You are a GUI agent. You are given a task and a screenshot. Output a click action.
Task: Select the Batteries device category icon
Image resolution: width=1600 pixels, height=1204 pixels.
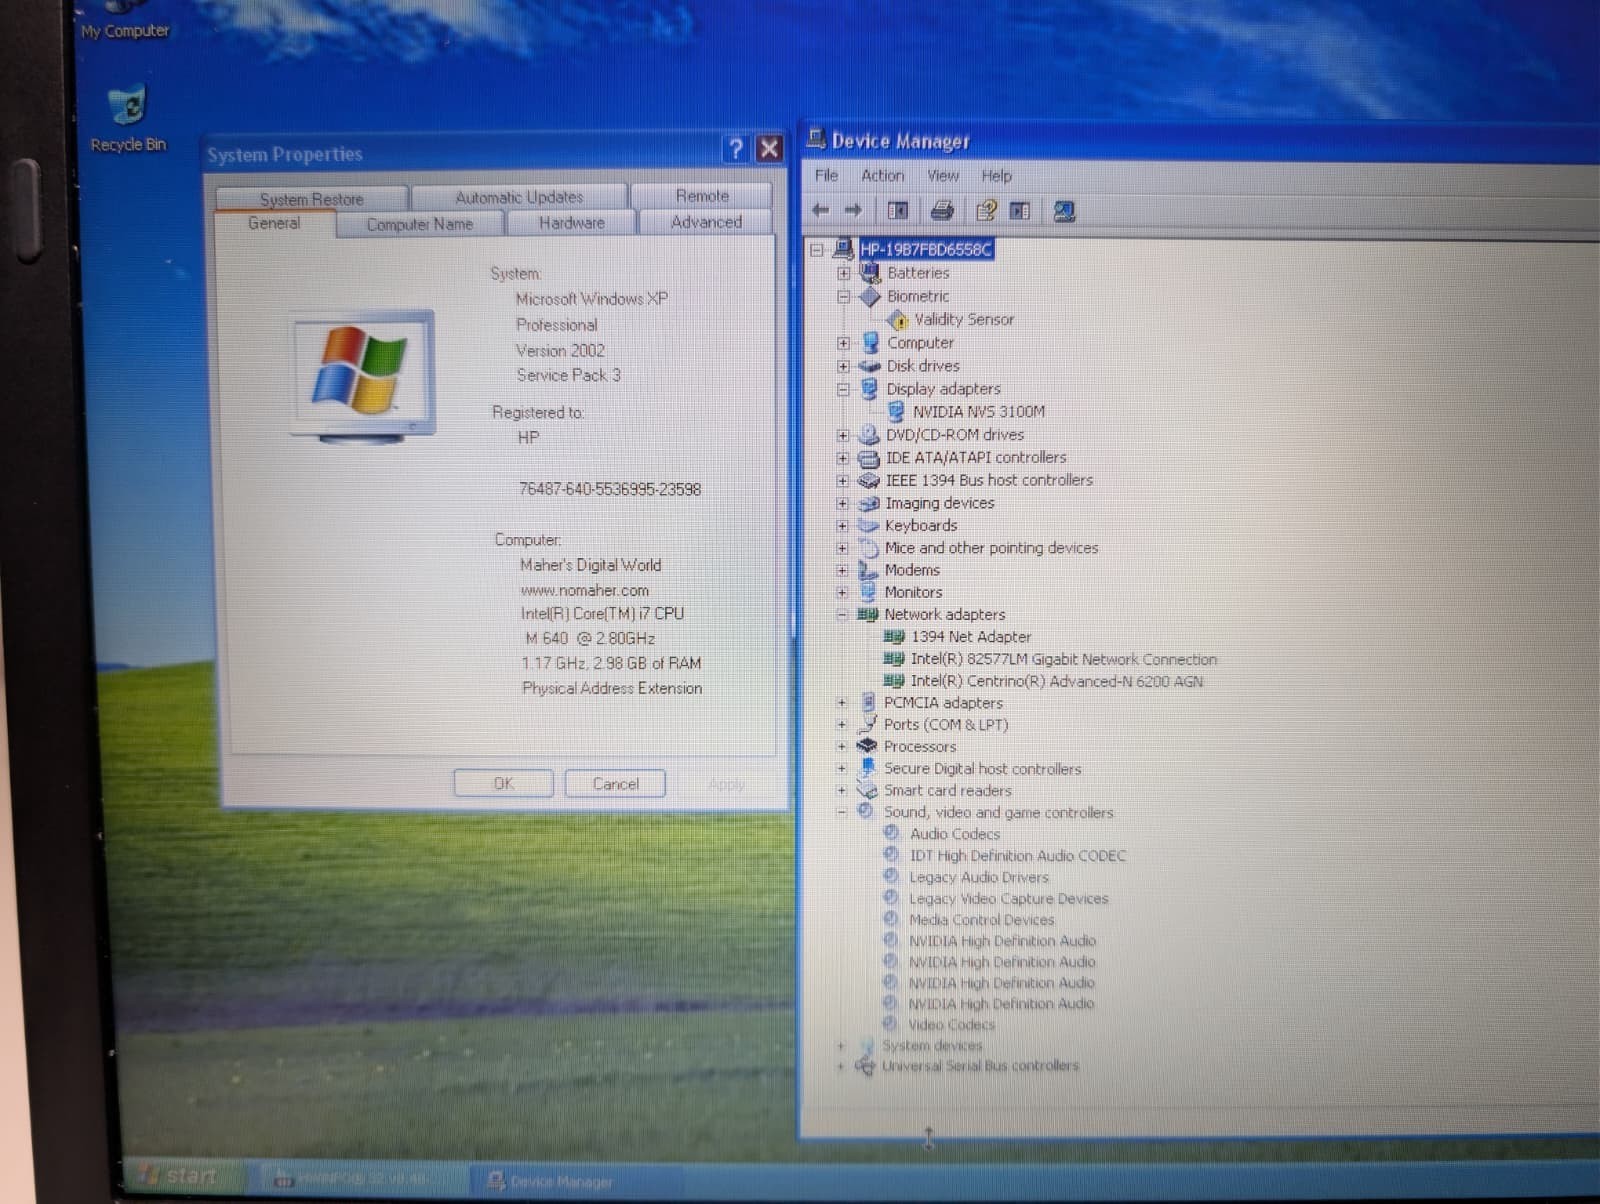click(870, 272)
